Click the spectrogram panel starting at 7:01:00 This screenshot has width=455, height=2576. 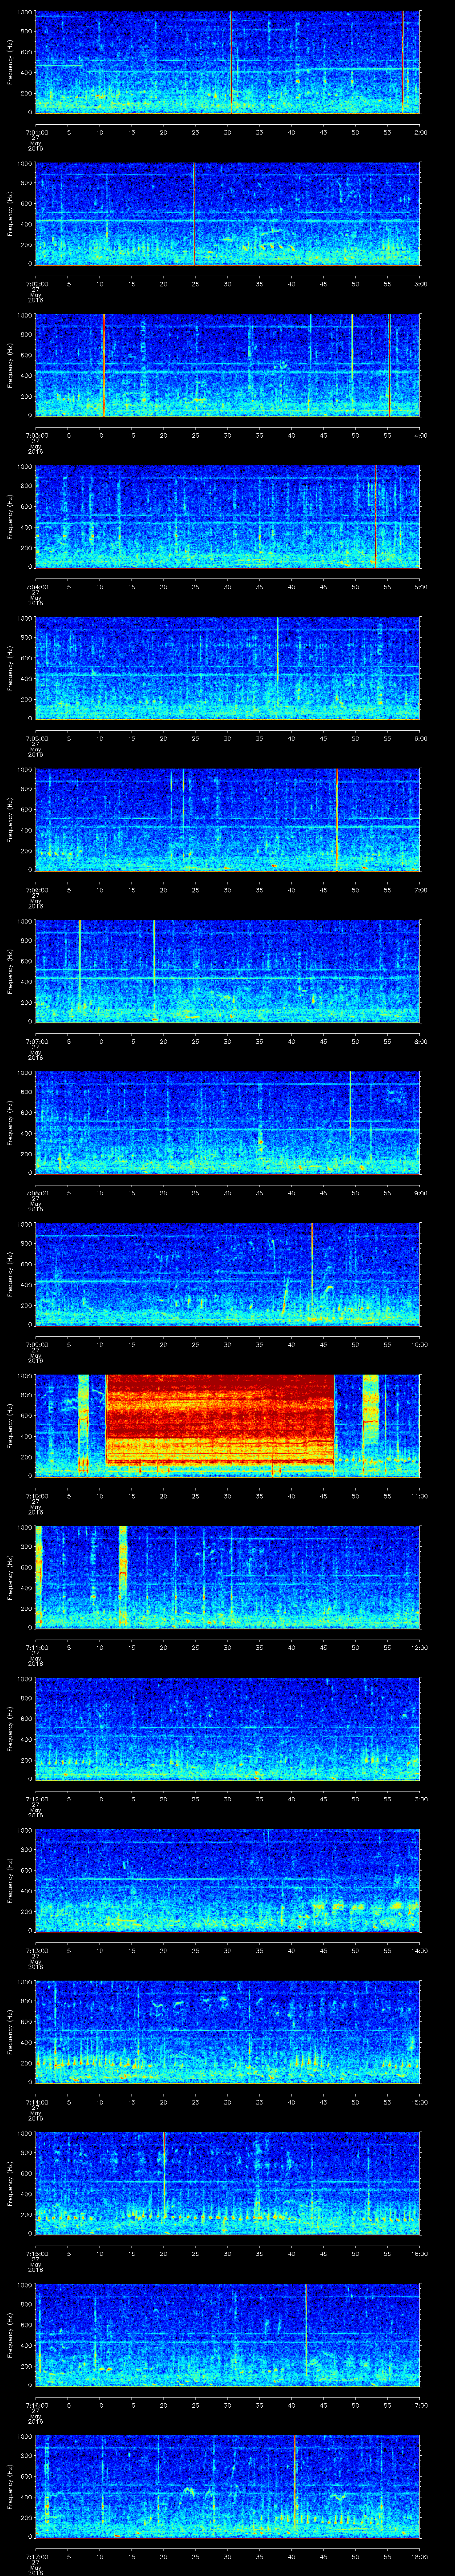point(227,62)
